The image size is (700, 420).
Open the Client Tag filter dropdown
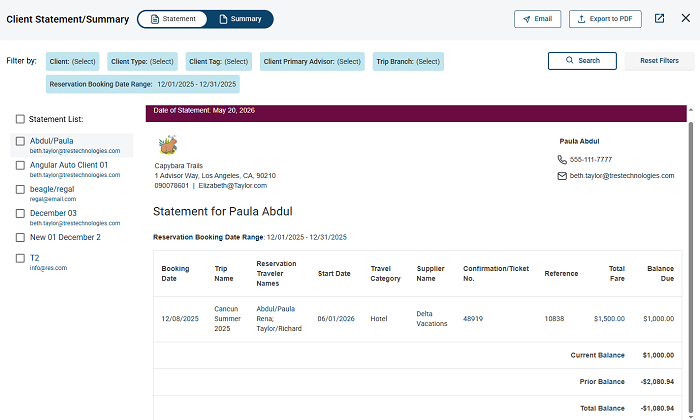(218, 62)
